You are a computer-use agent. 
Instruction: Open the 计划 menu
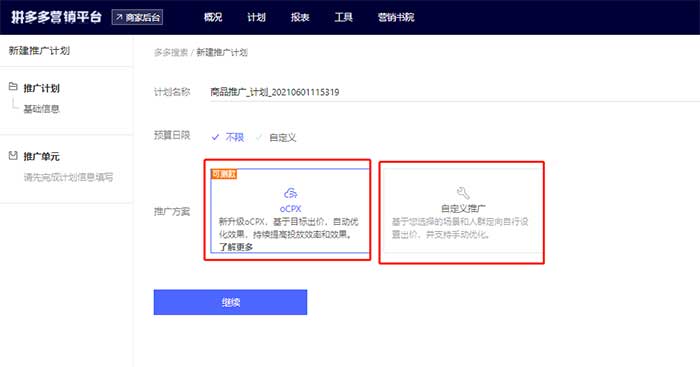(x=256, y=17)
